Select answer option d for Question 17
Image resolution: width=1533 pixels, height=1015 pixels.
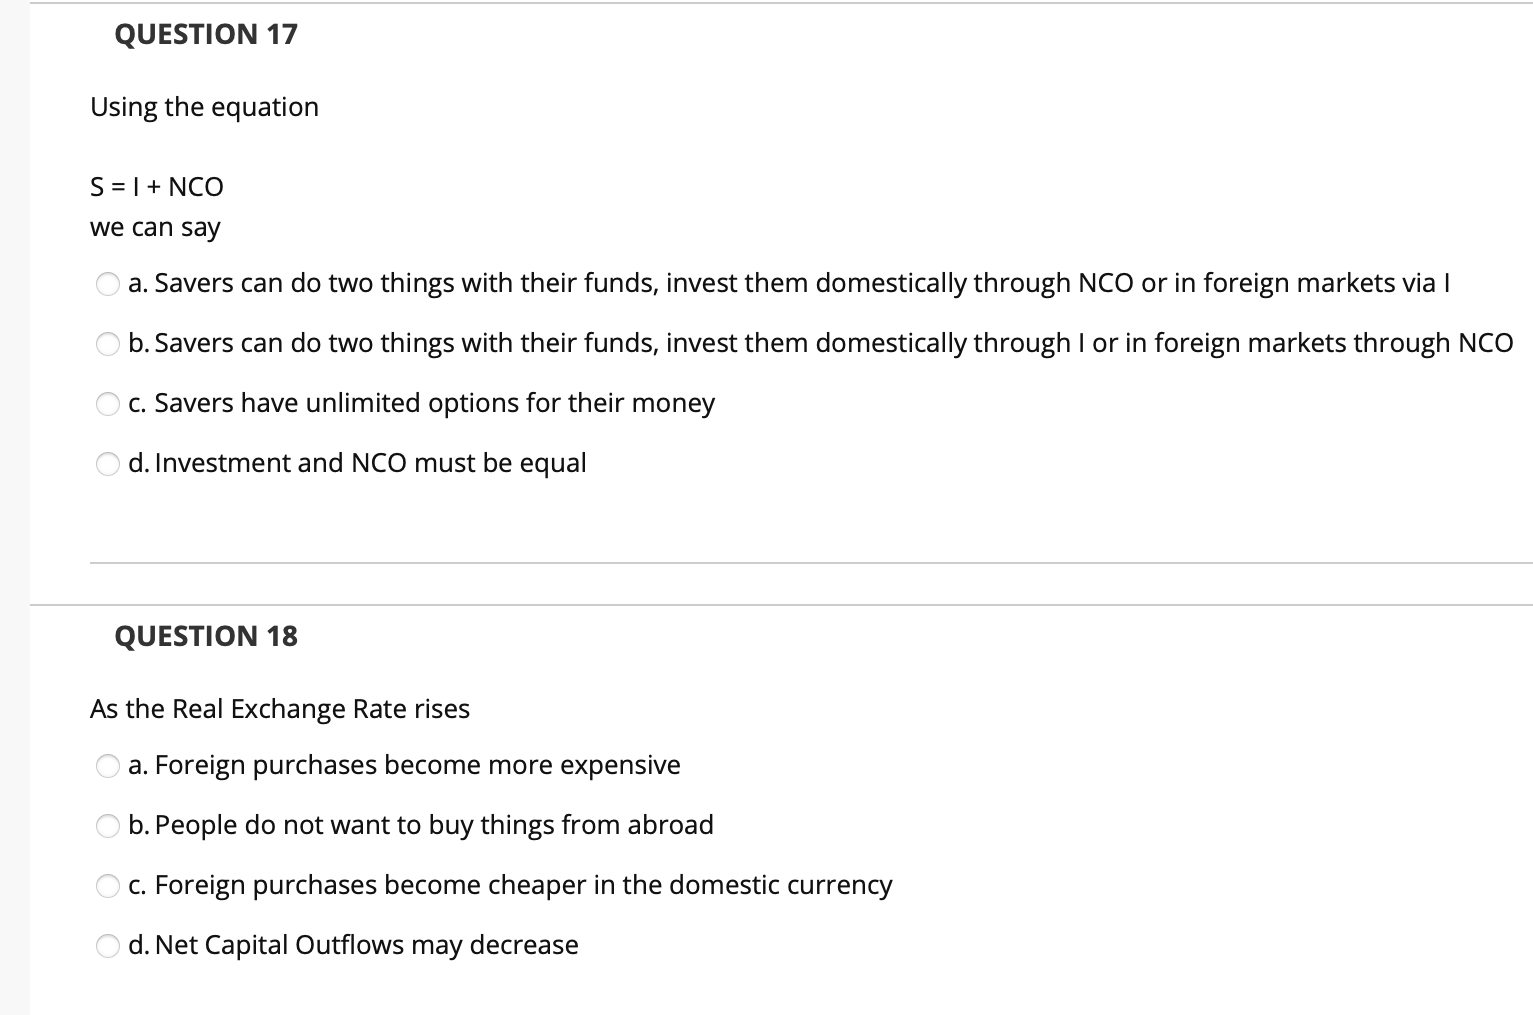(x=107, y=463)
